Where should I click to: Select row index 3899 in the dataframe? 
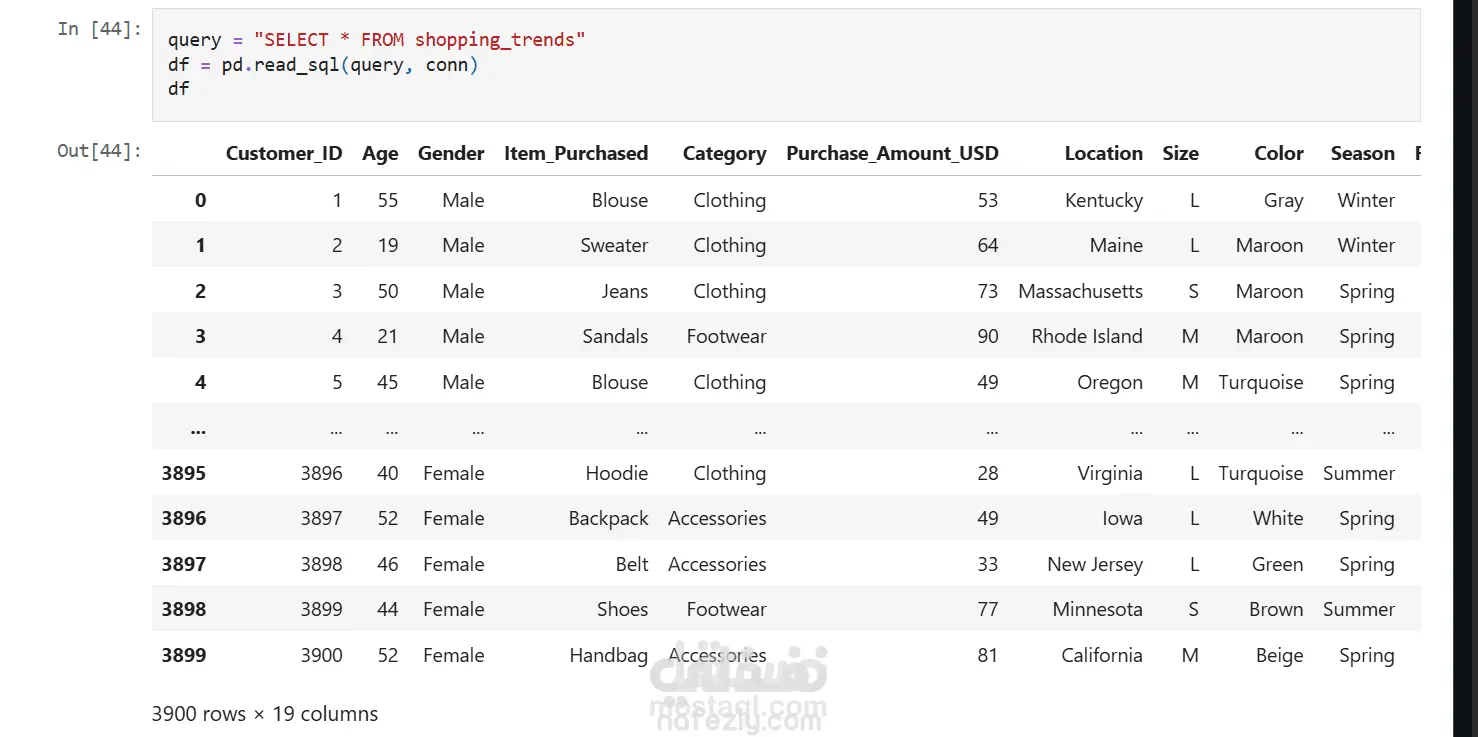point(184,655)
